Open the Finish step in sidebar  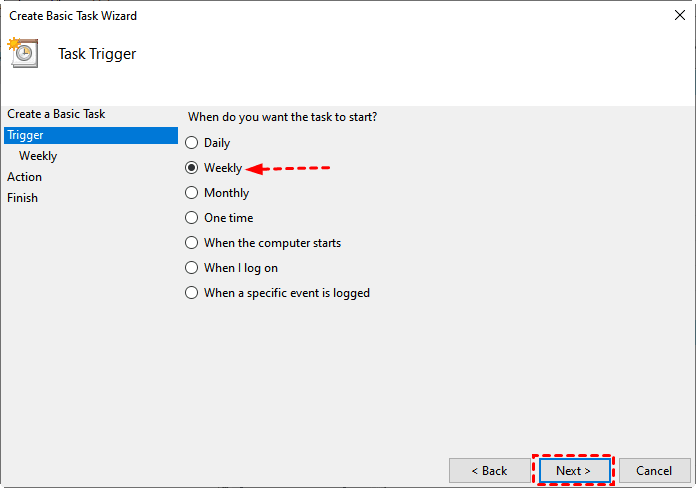coord(23,198)
